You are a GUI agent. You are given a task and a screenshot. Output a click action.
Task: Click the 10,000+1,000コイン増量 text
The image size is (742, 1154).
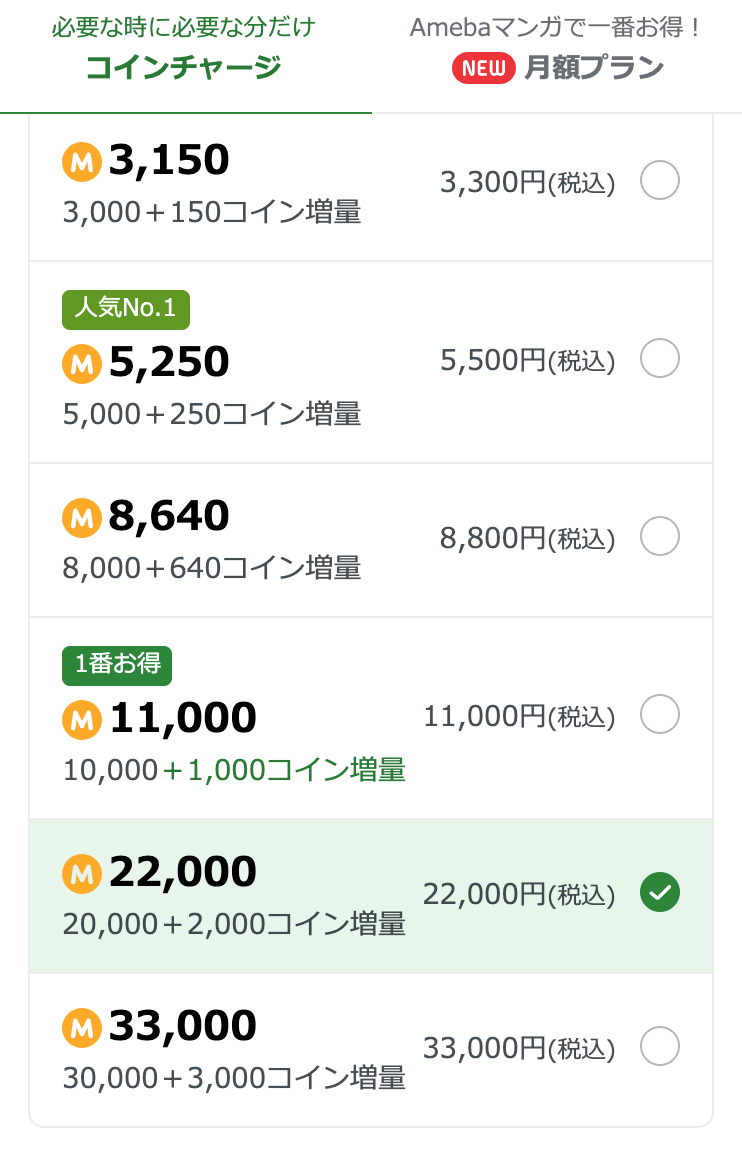pos(234,770)
